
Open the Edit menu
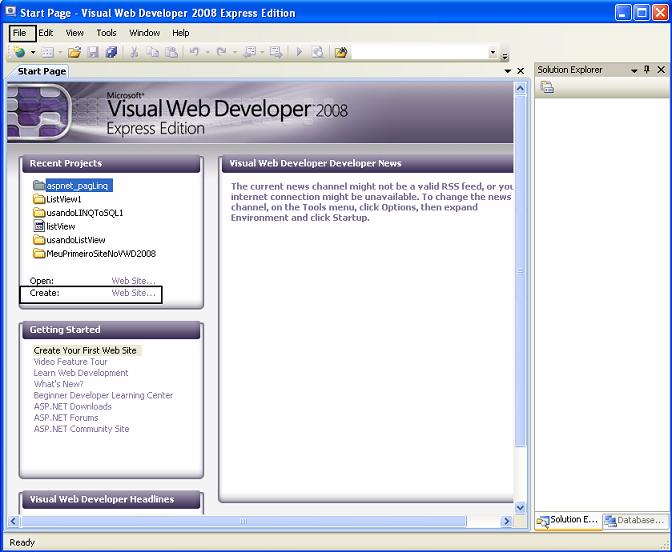click(x=45, y=33)
